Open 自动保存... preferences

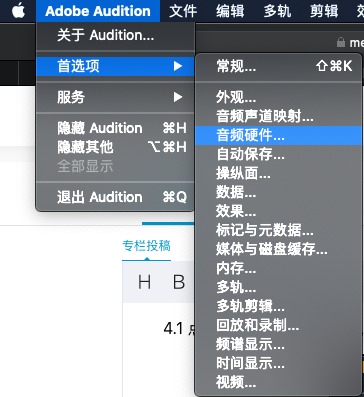pos(278,154)
